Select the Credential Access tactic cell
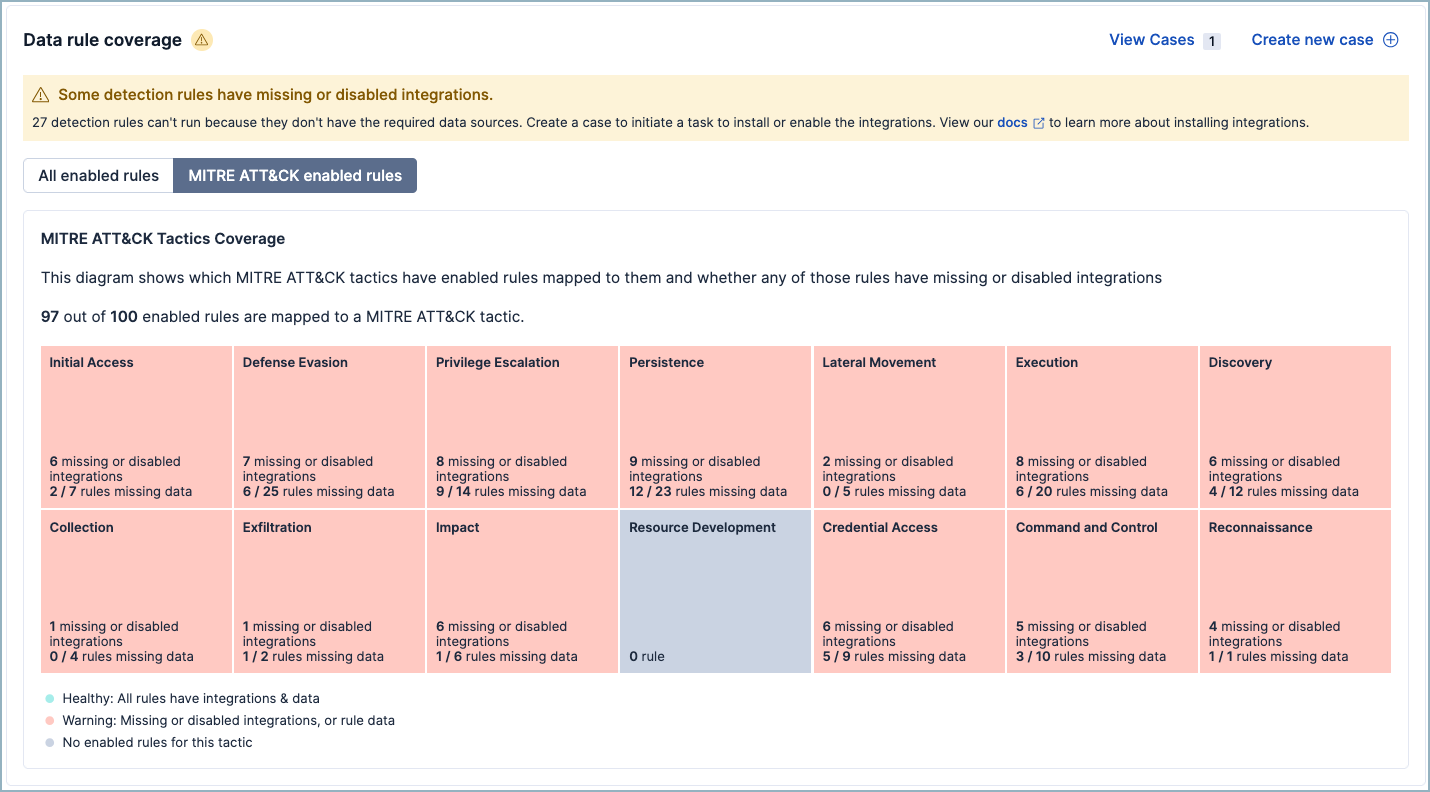The image size is (1430, 792). tap(908, 590)
